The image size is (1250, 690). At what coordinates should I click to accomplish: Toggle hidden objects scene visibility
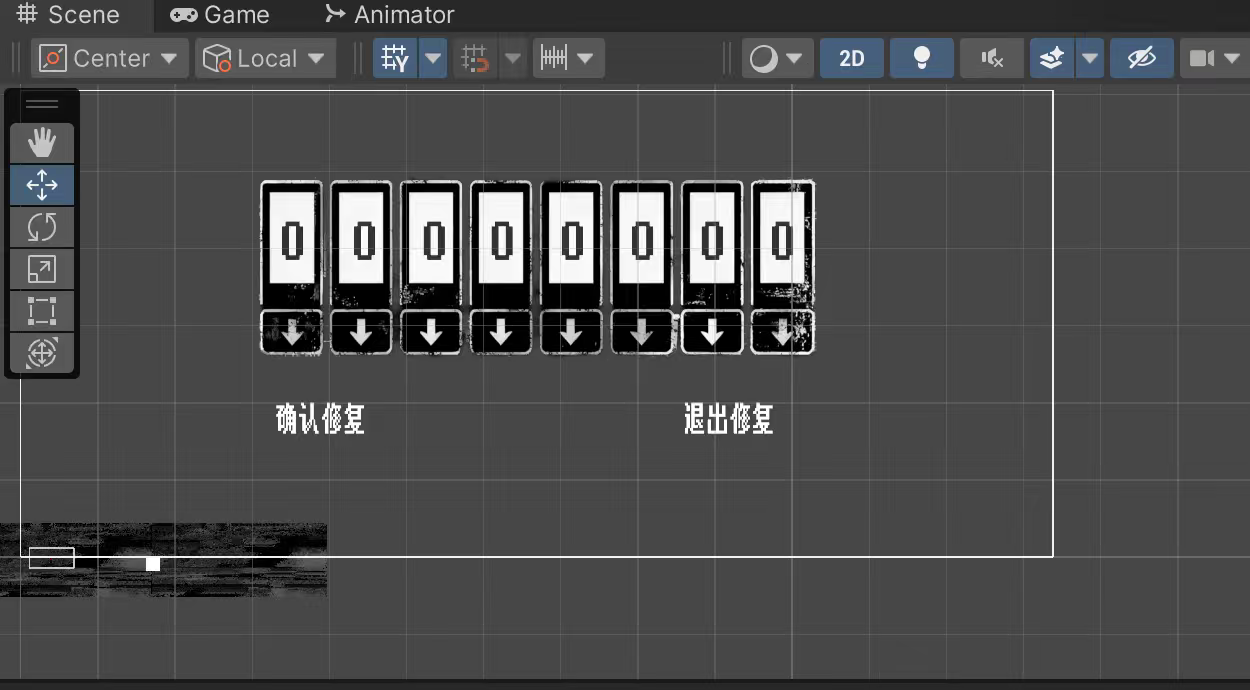[1141, 59]
